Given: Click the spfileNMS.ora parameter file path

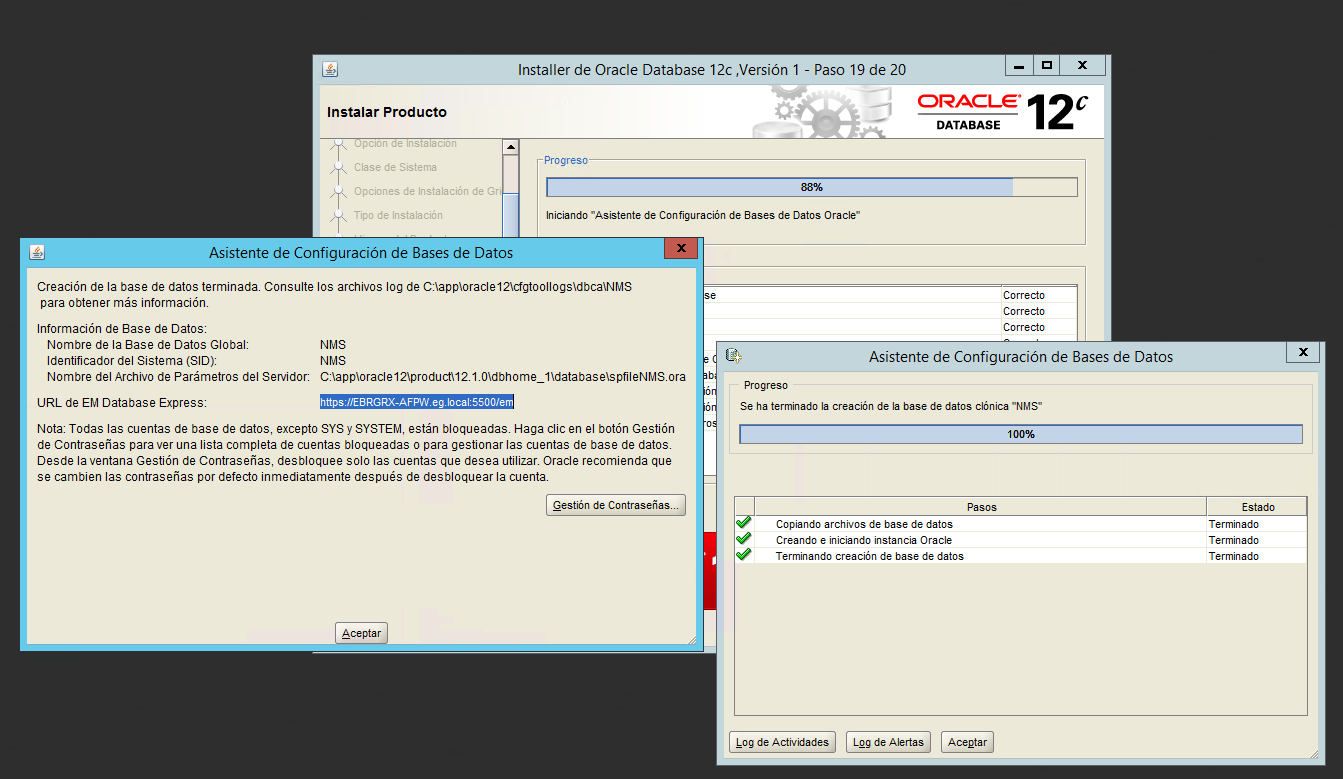Looking at the screenshot, I should click(x=503, y=377).
